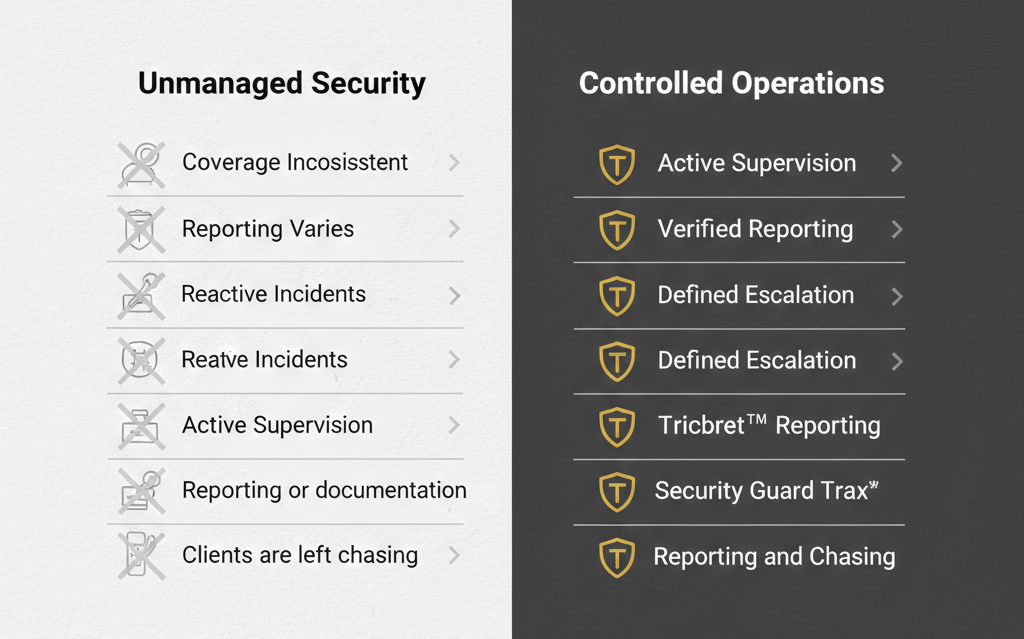
Task: Click the gold shield beside dark-panel Active Supervision
Action: click(617, 164)
